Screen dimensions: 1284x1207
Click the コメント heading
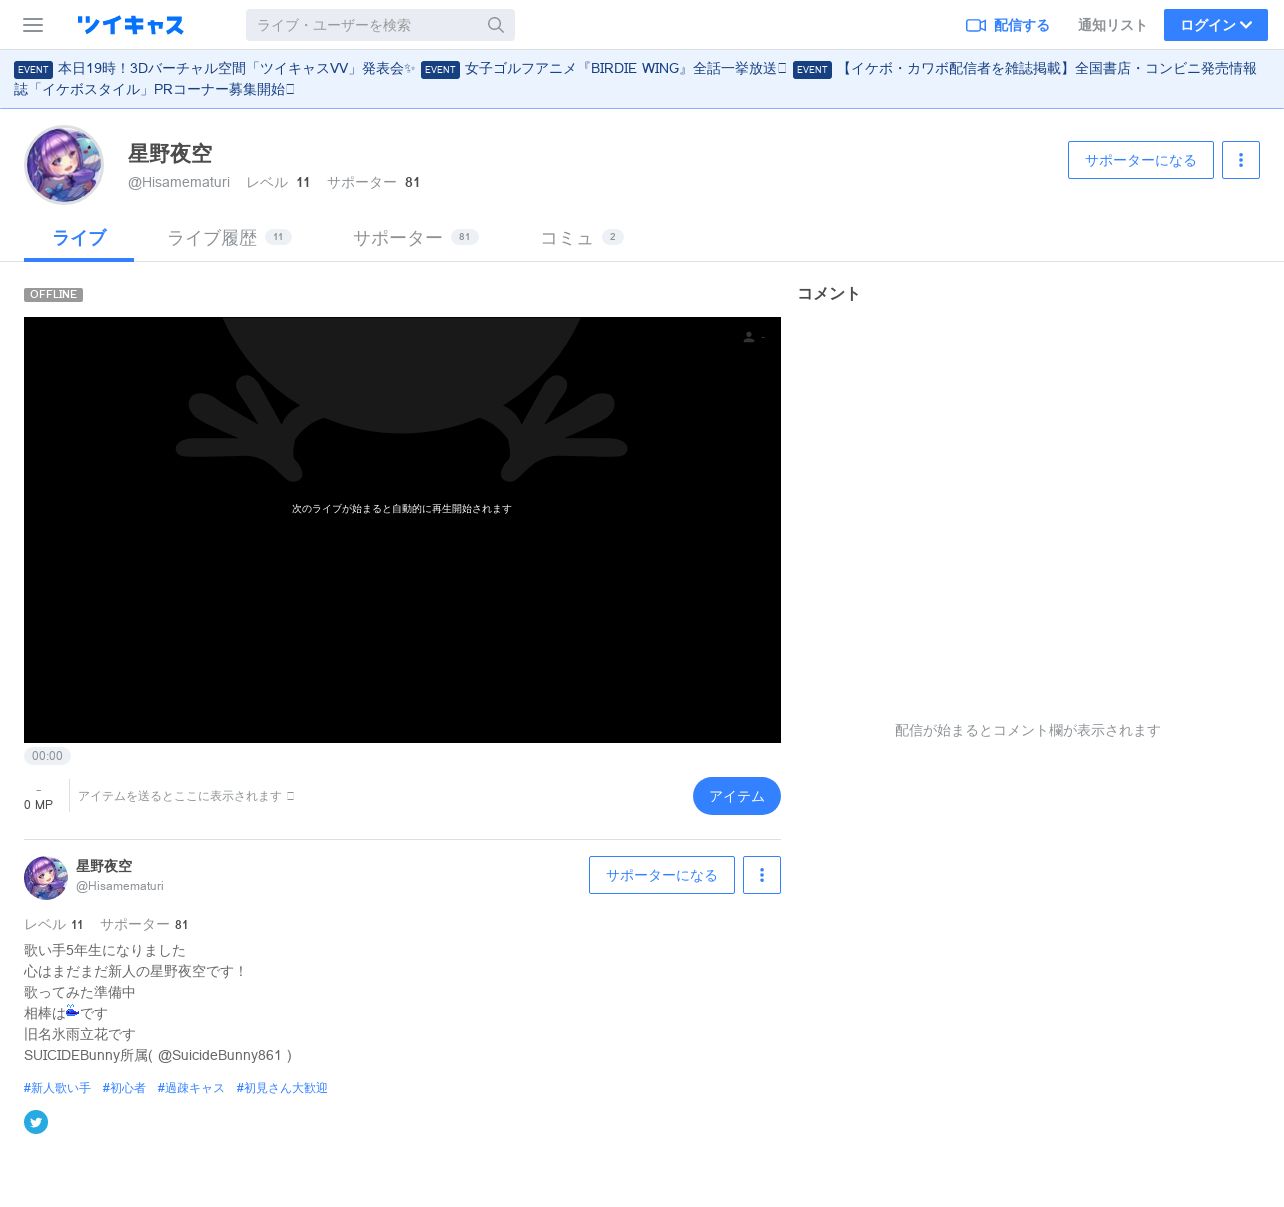(829, 294)
